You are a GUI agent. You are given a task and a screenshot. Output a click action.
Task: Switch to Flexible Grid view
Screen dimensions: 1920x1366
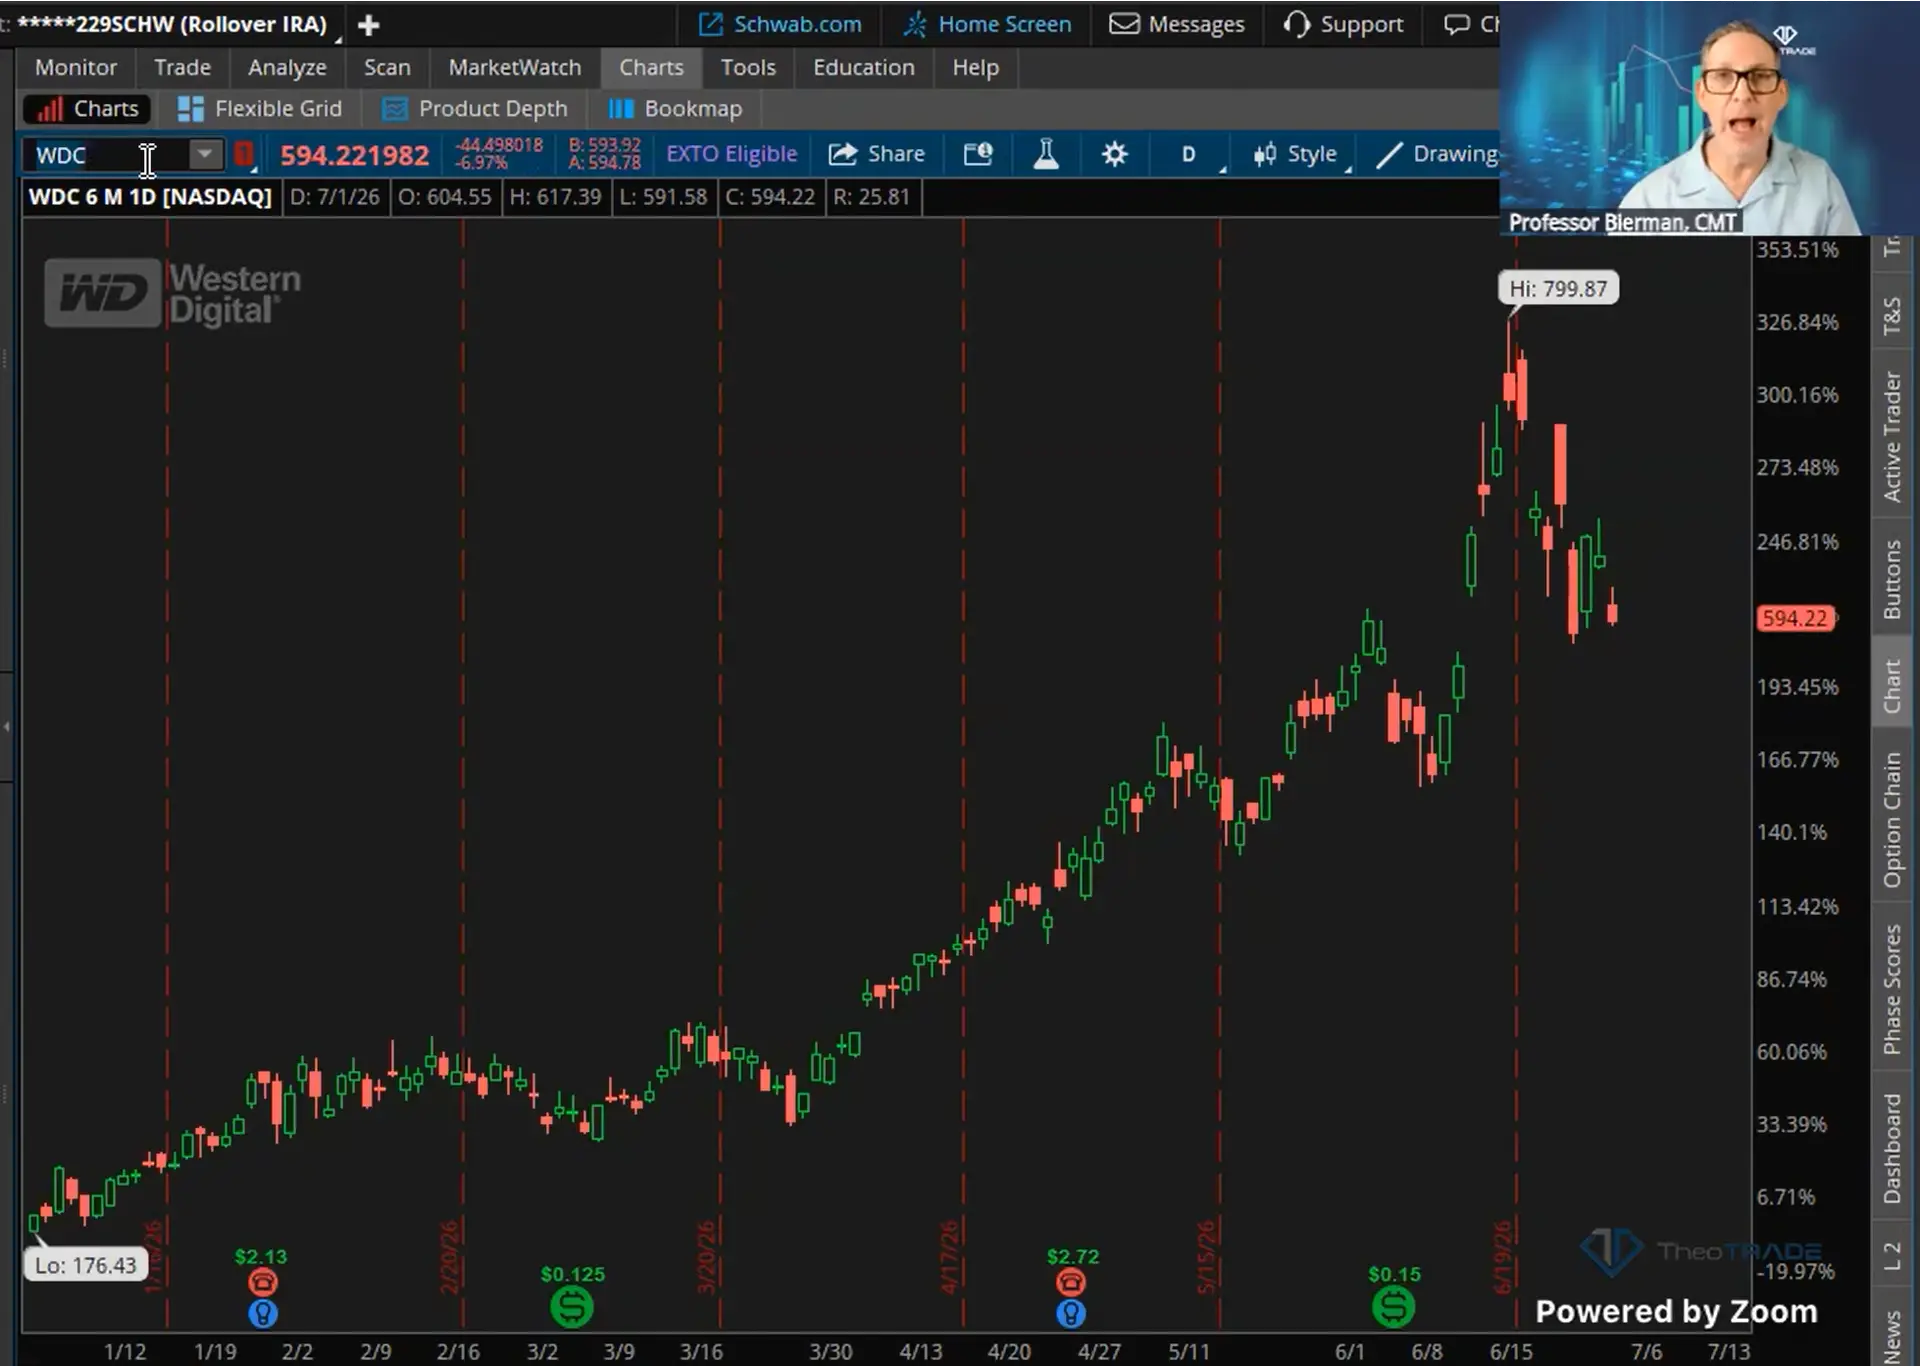point(259,108)
